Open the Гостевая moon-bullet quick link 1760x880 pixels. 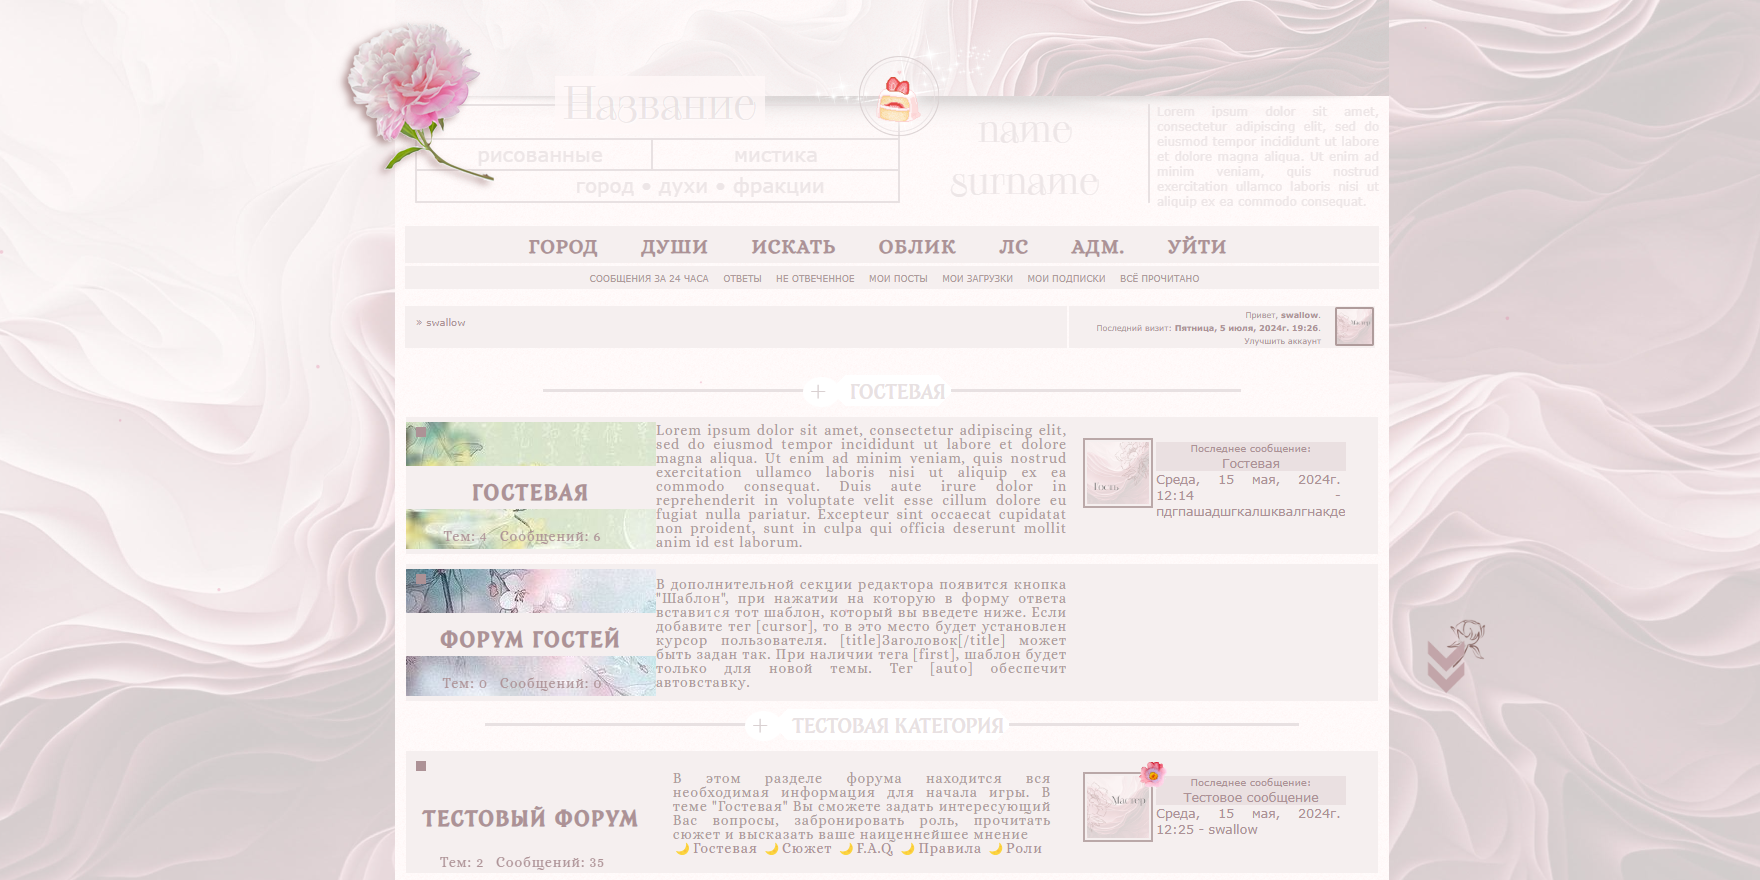point(725,849)
